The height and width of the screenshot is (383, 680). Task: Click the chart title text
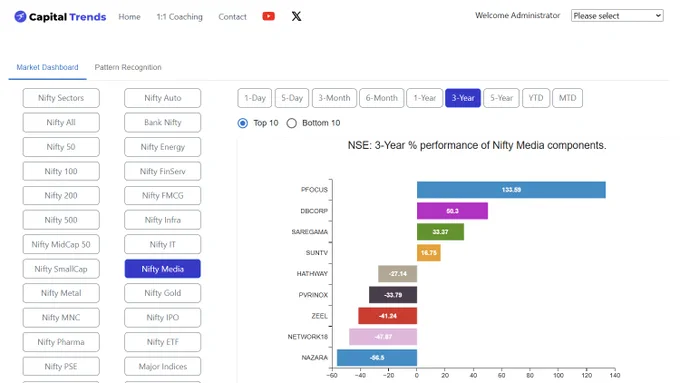tap(477, 145)
